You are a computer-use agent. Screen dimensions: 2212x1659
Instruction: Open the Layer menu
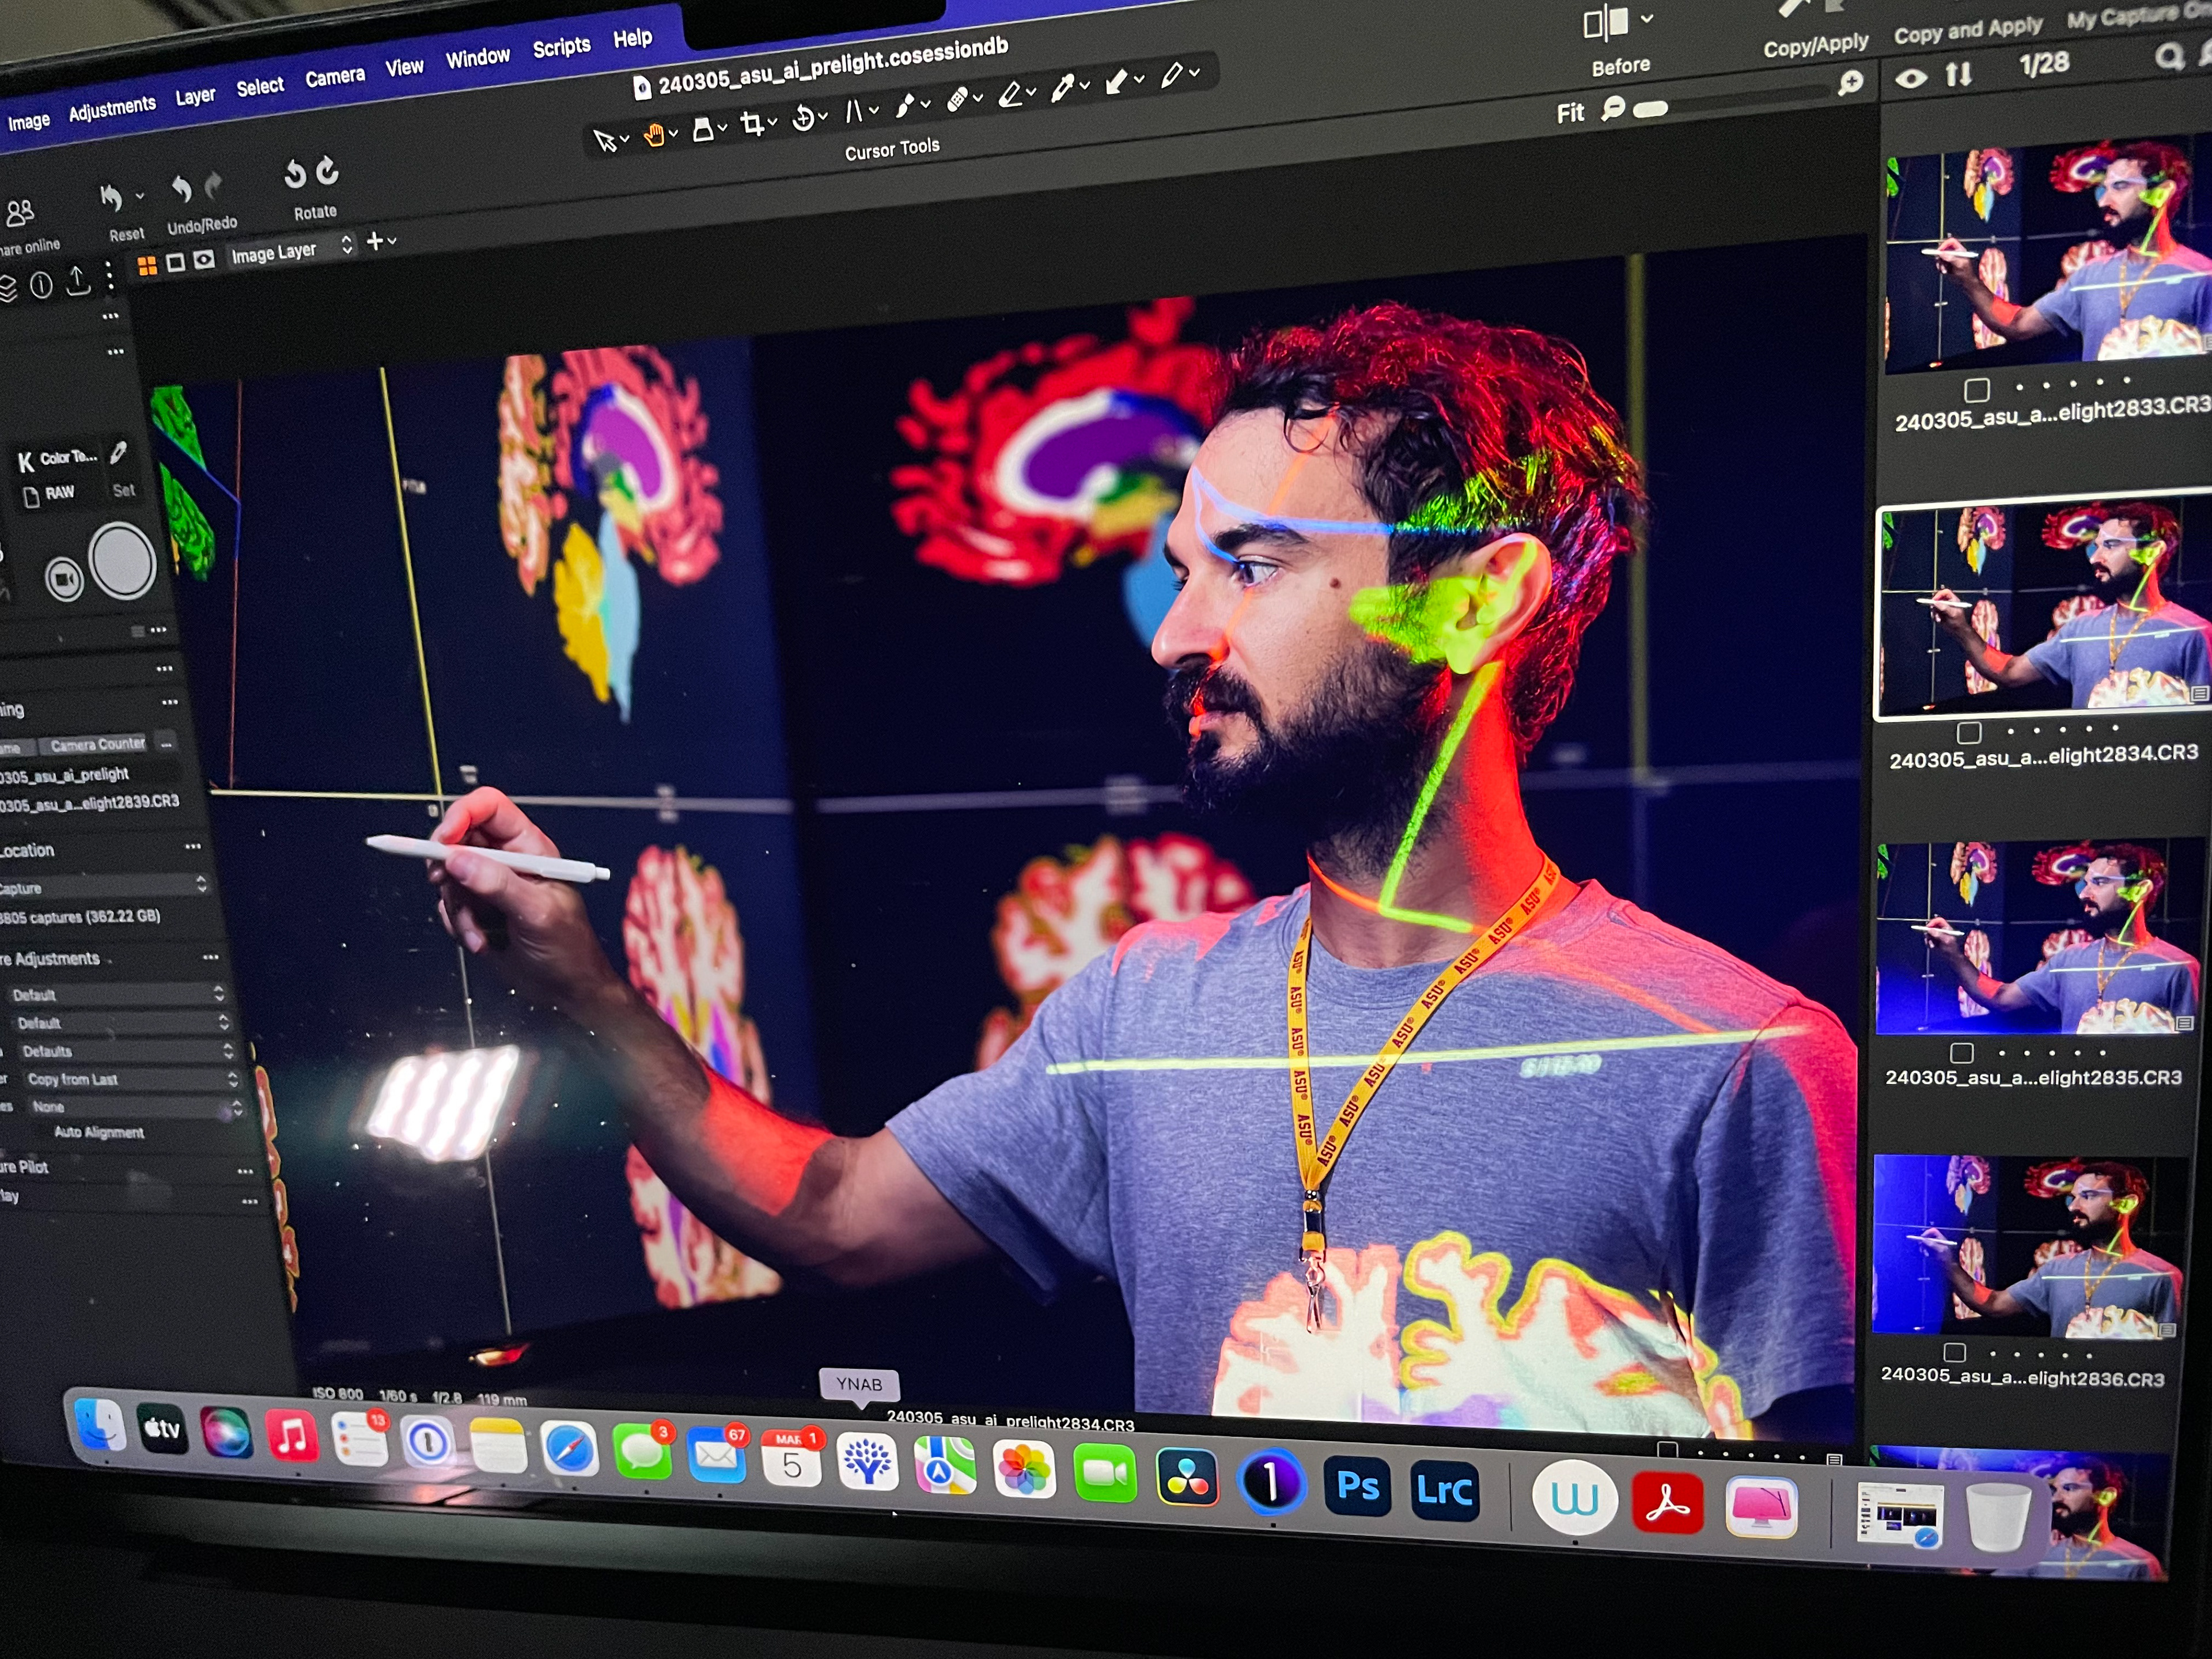pyautogui.click(x=195, y=96)
